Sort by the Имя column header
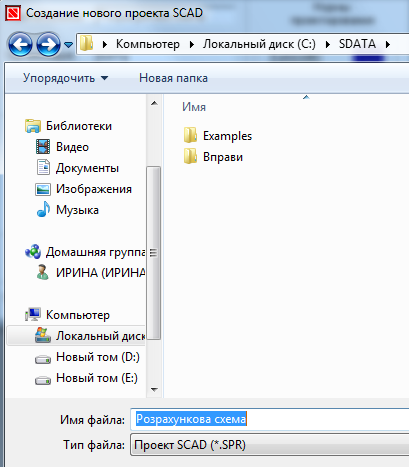Image resolution: width=409 pixels, height=467 pixels. [x=194, y=107]
